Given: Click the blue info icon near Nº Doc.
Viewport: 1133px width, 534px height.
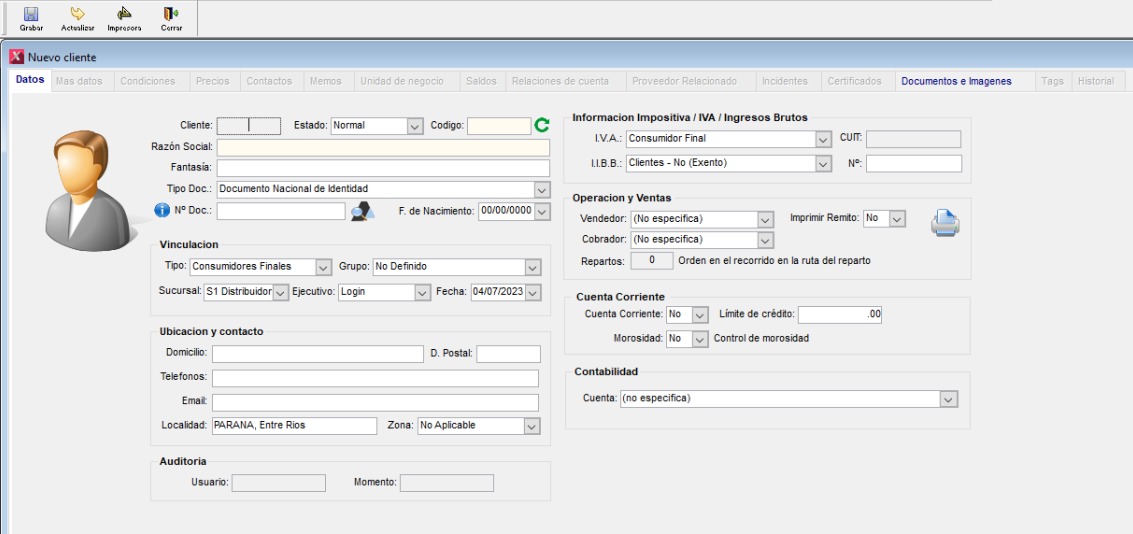Looking at the screenshot, I should tap(162, 211).
